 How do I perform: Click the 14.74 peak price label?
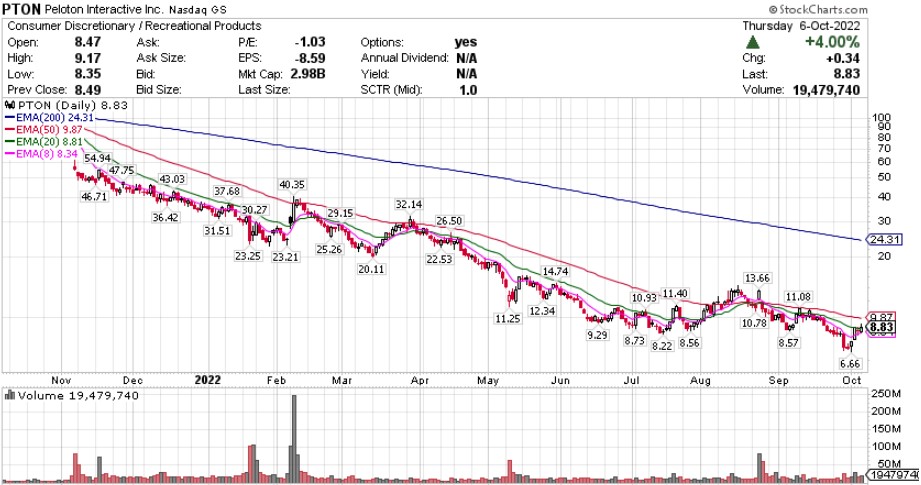coord(555,271)
